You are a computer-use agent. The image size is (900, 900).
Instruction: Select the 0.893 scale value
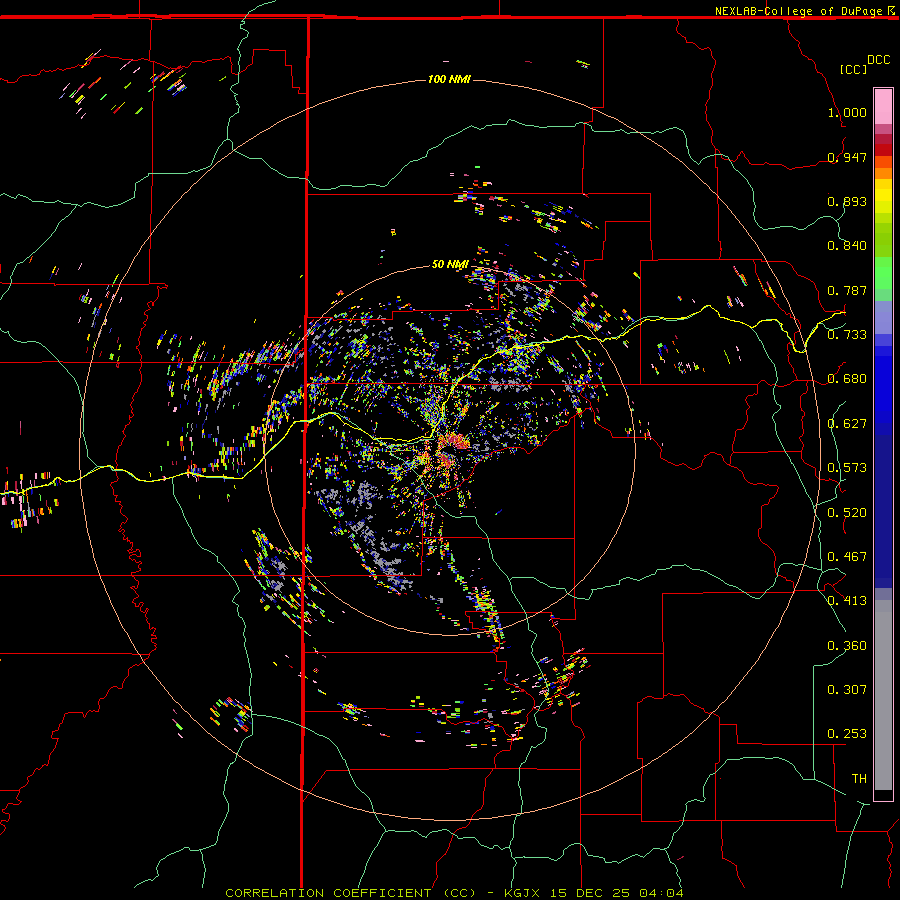847,201
